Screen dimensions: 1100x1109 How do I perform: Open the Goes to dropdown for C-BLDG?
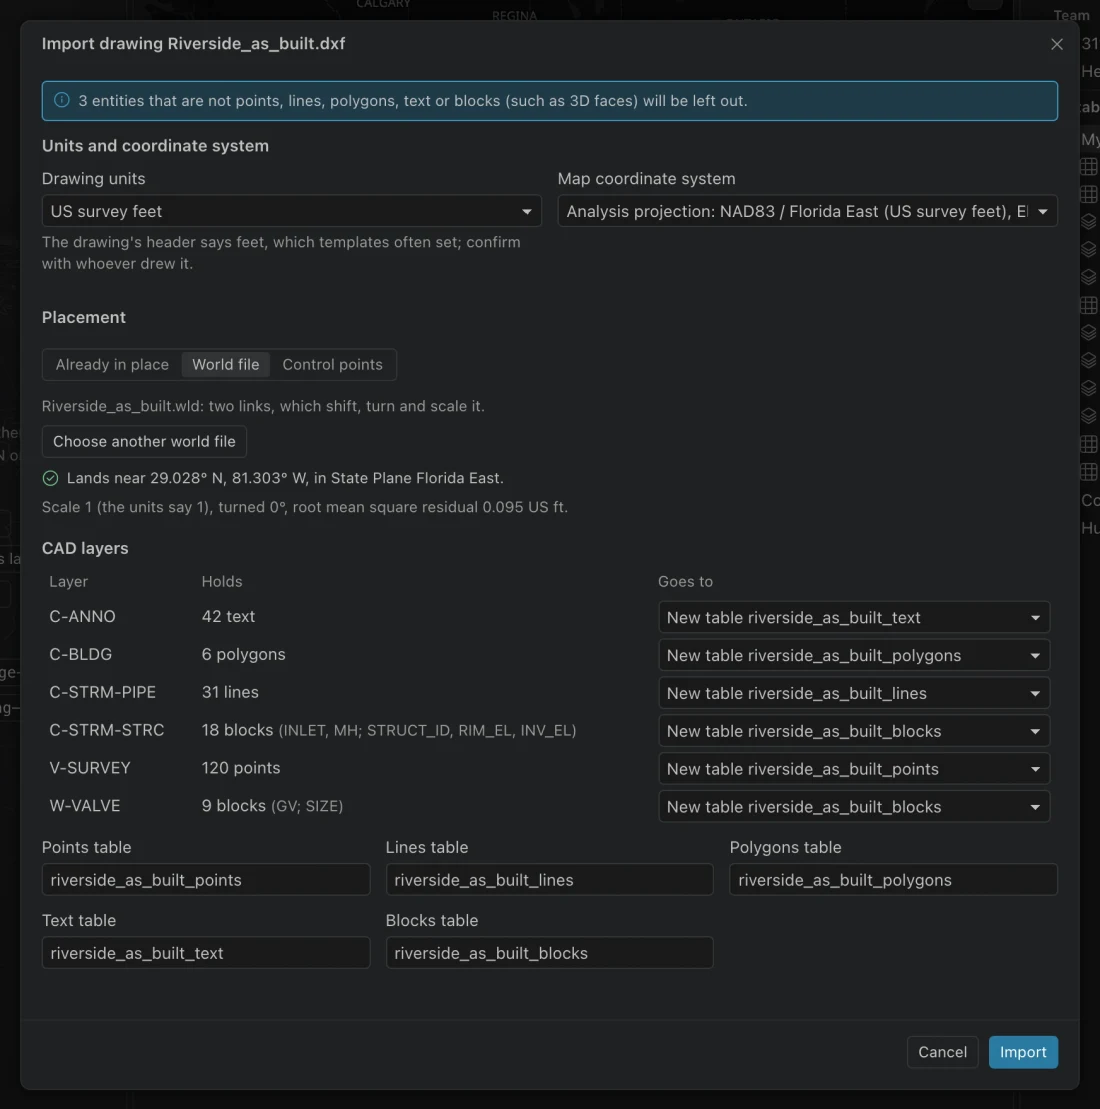pyautogui.click(x=854, y=655)
